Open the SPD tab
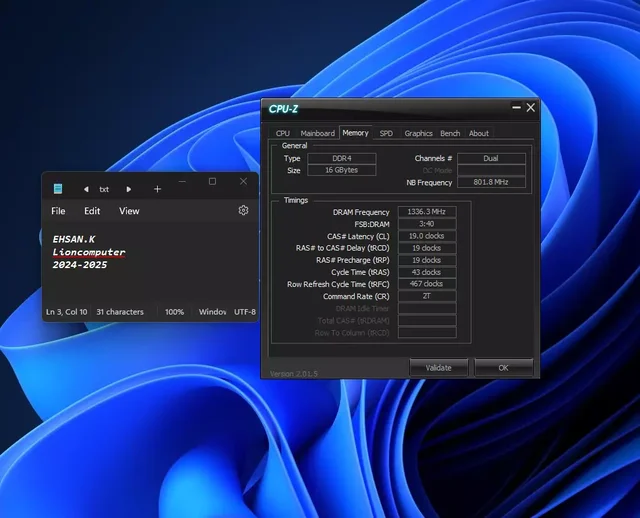Image resolution: width=640 pixels, height=518 pixels. coord(386,133)
